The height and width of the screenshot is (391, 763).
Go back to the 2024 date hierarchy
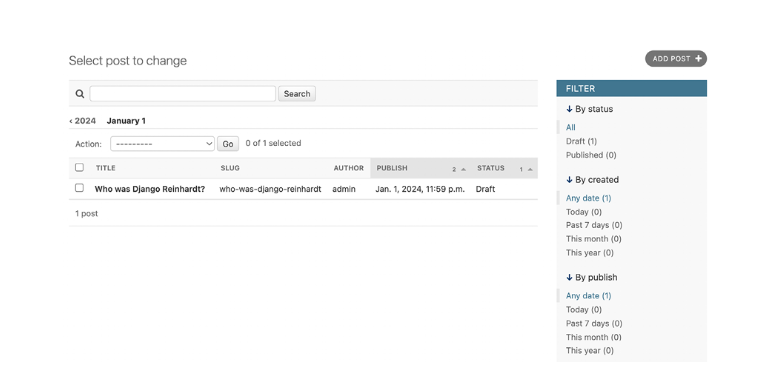click(x=82, y=121)
